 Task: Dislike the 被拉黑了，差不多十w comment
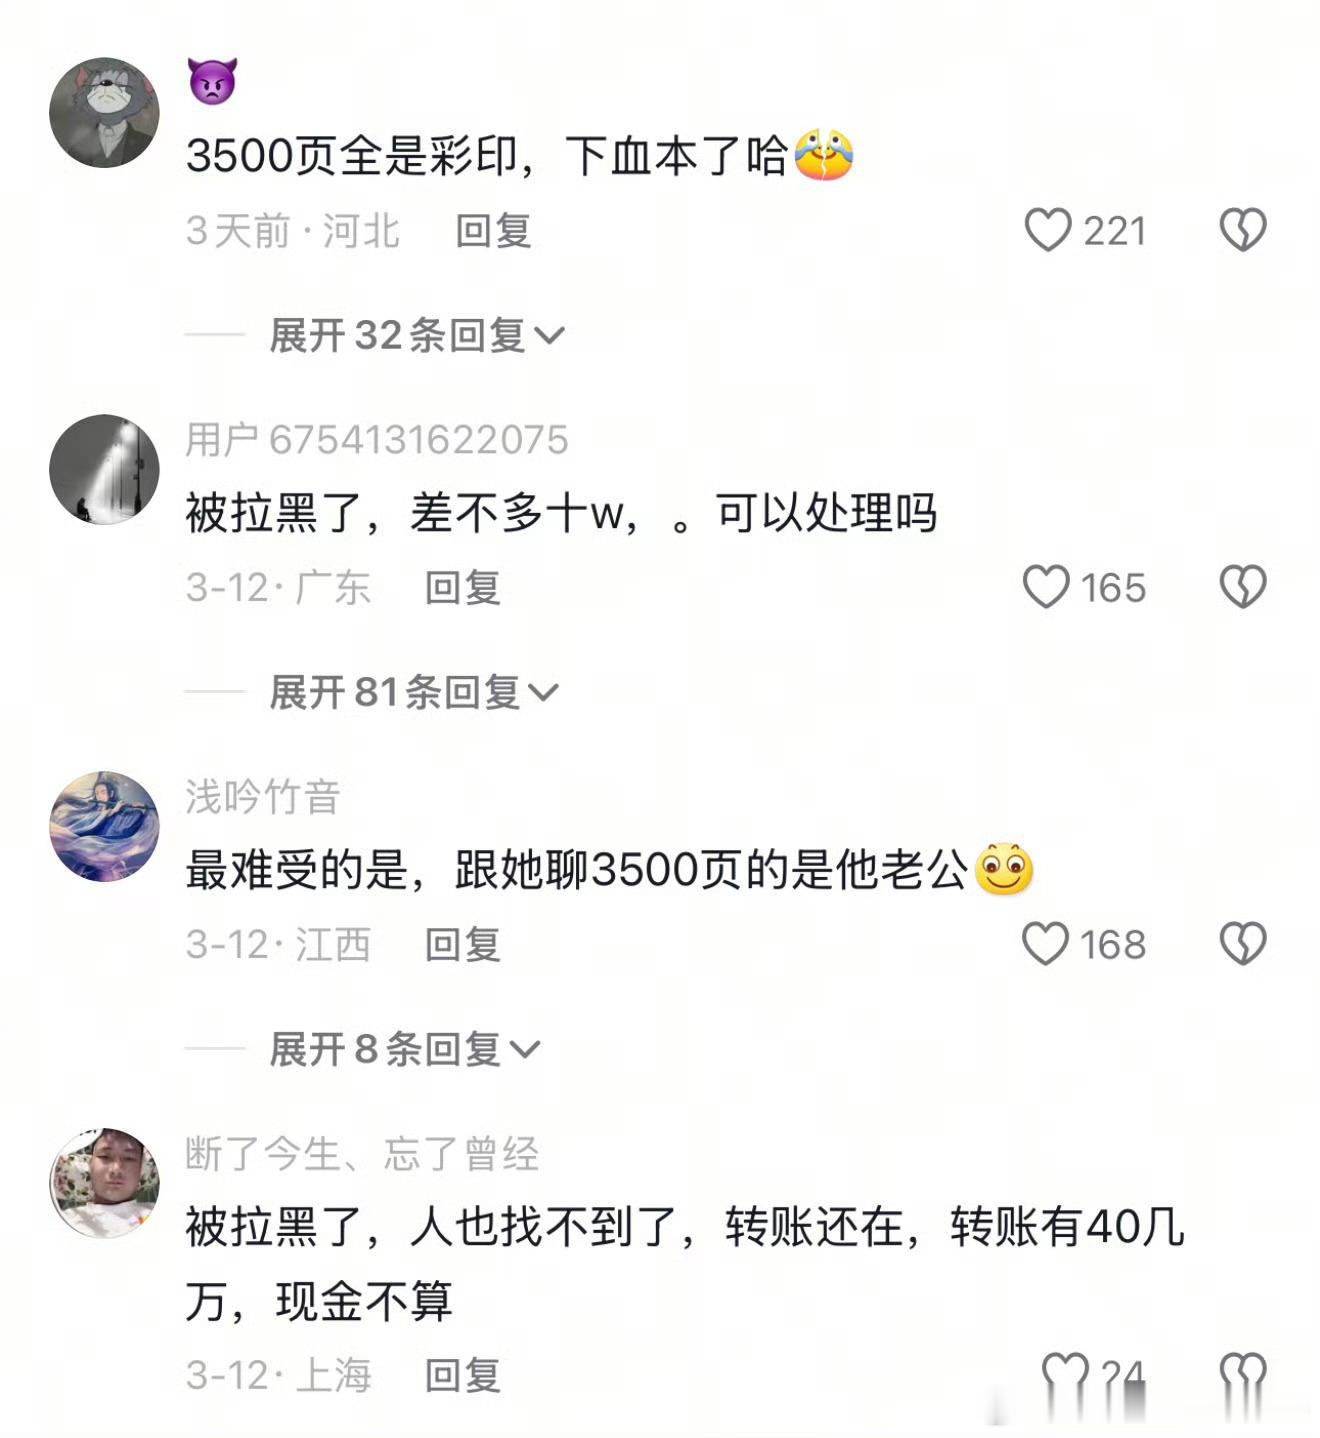tap(1243, 587)
